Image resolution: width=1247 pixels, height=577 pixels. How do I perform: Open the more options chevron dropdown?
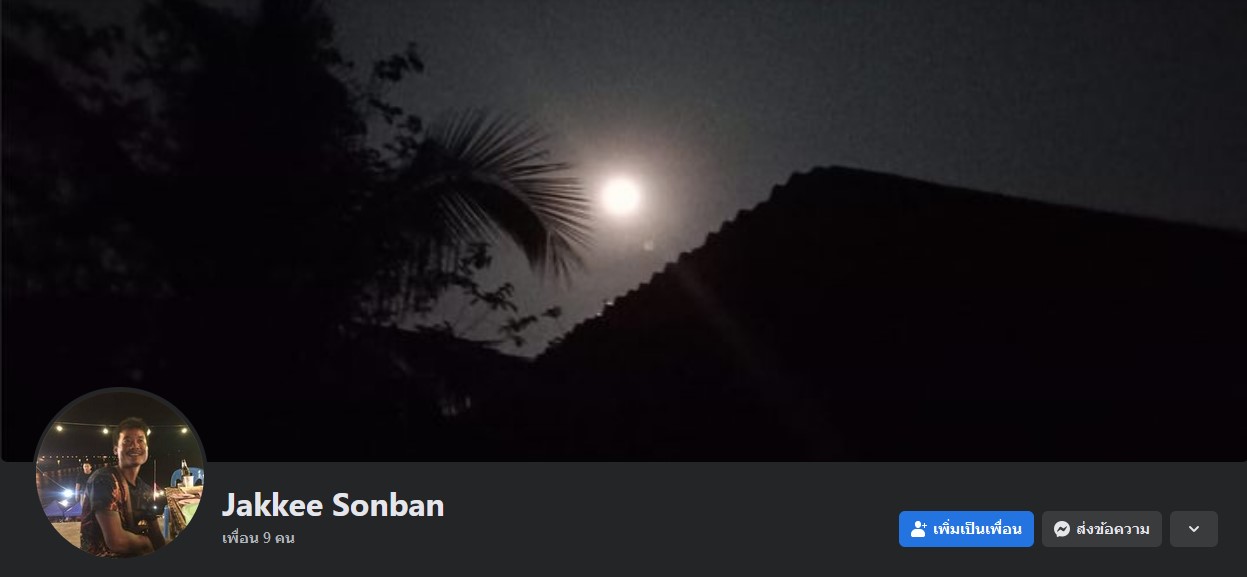(x=1194, y=529)
